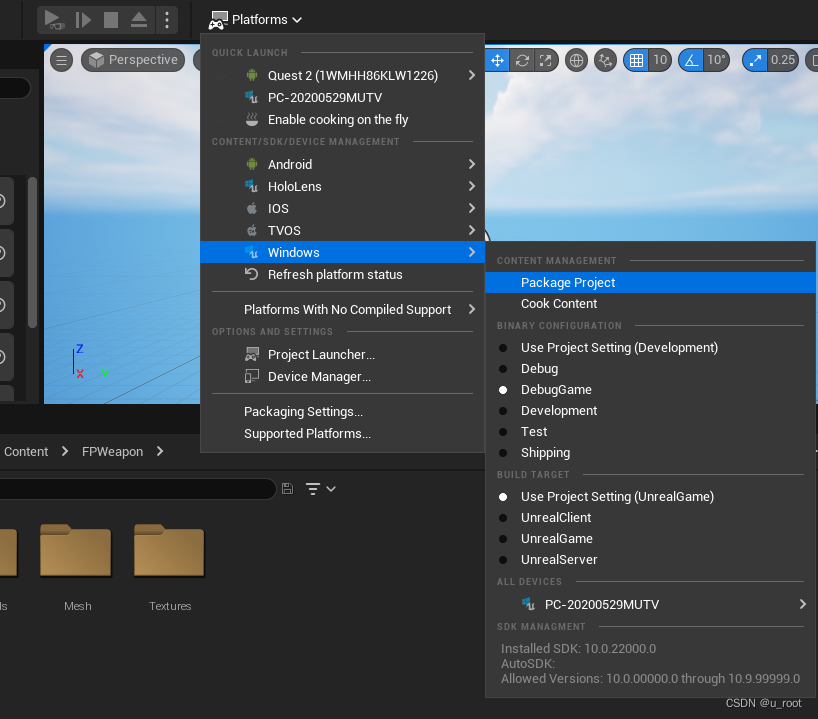Select Test binary configuration
Image resolution: width=818 pixels, height=719 pixels.
[650, 432]
